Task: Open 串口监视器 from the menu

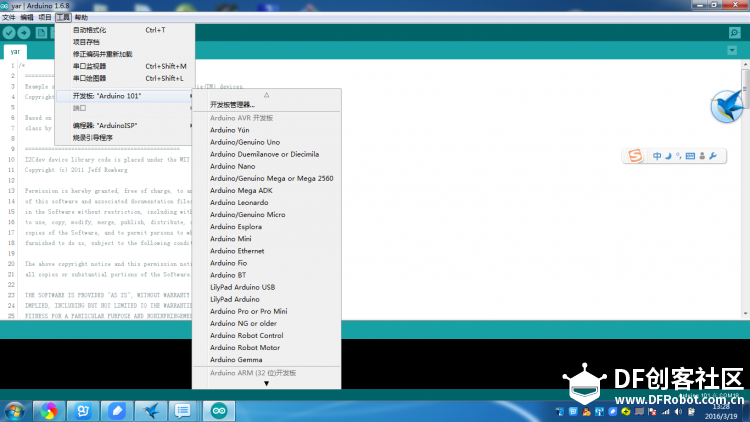Action: point(125,66)
